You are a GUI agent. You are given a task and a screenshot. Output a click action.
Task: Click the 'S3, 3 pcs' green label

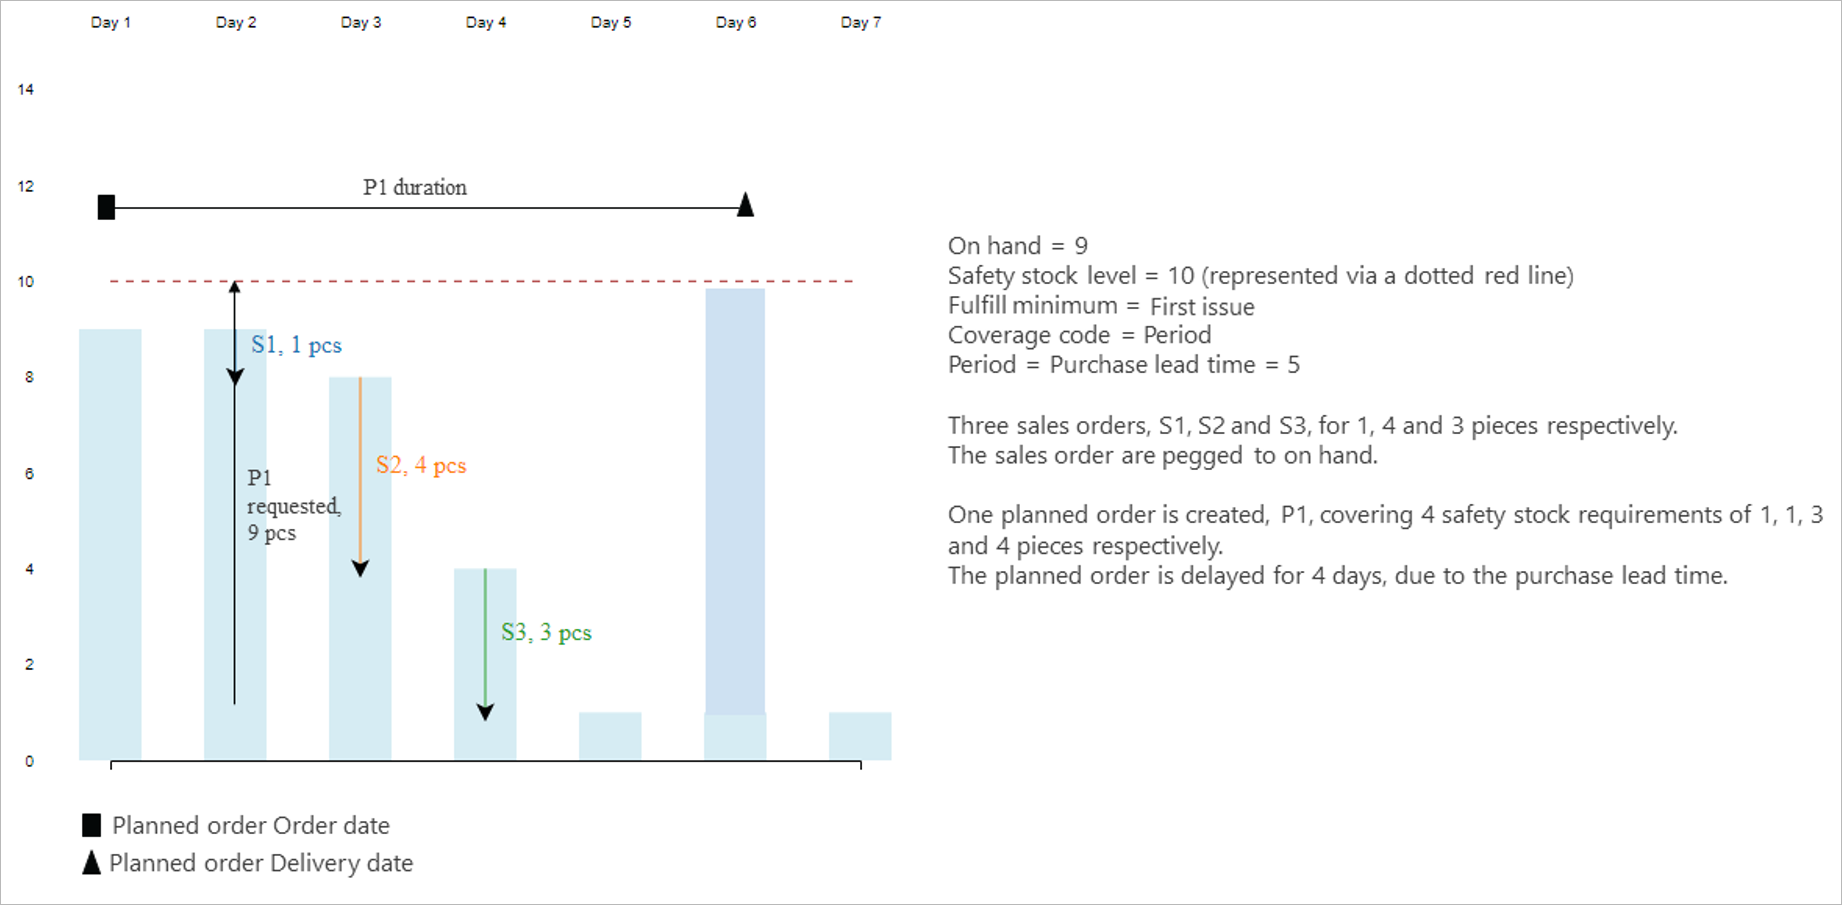point(546,632)
